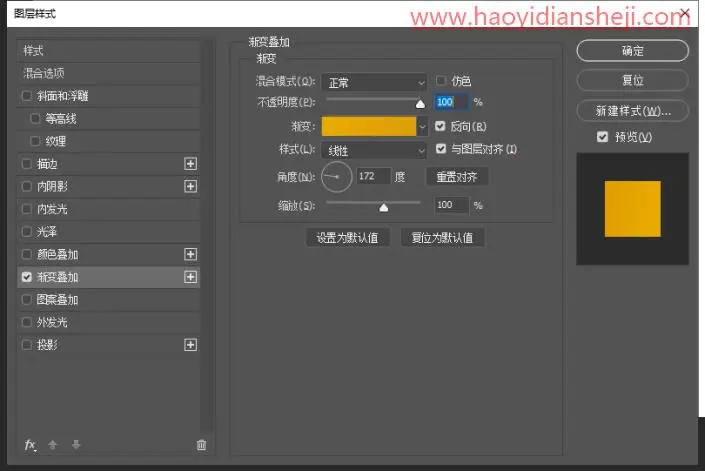Viewport: 705px width, 471px height.
Task: Open 样式(L) dropdown showing 线性
Action: click(x=374, y=150)
